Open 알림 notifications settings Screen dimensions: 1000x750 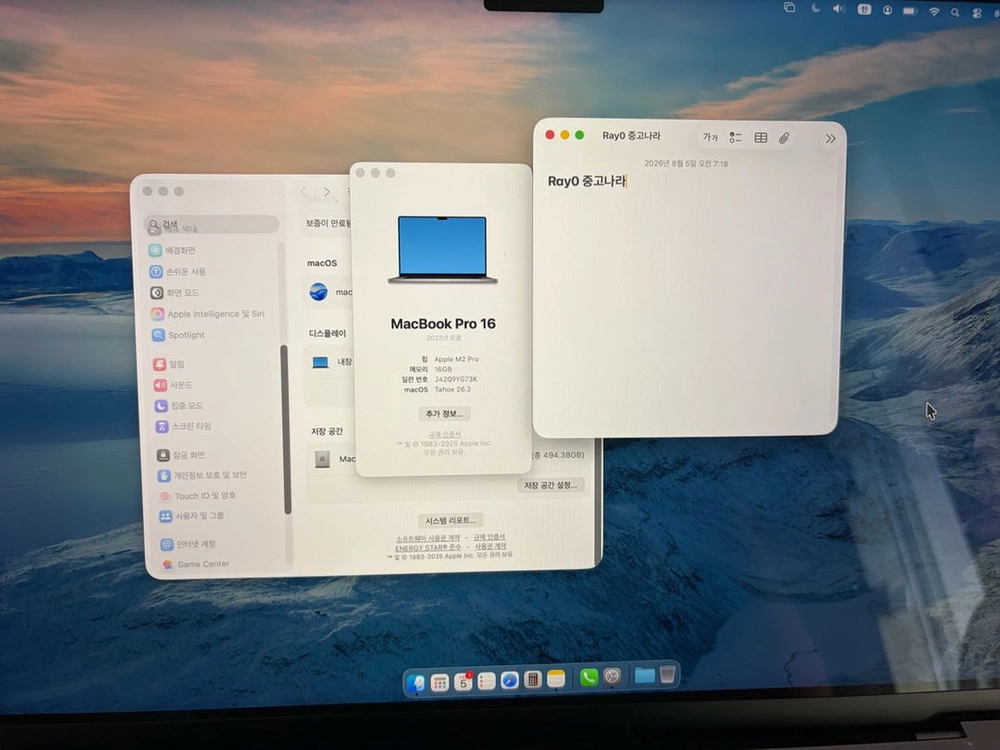click(x=169, y=364)
